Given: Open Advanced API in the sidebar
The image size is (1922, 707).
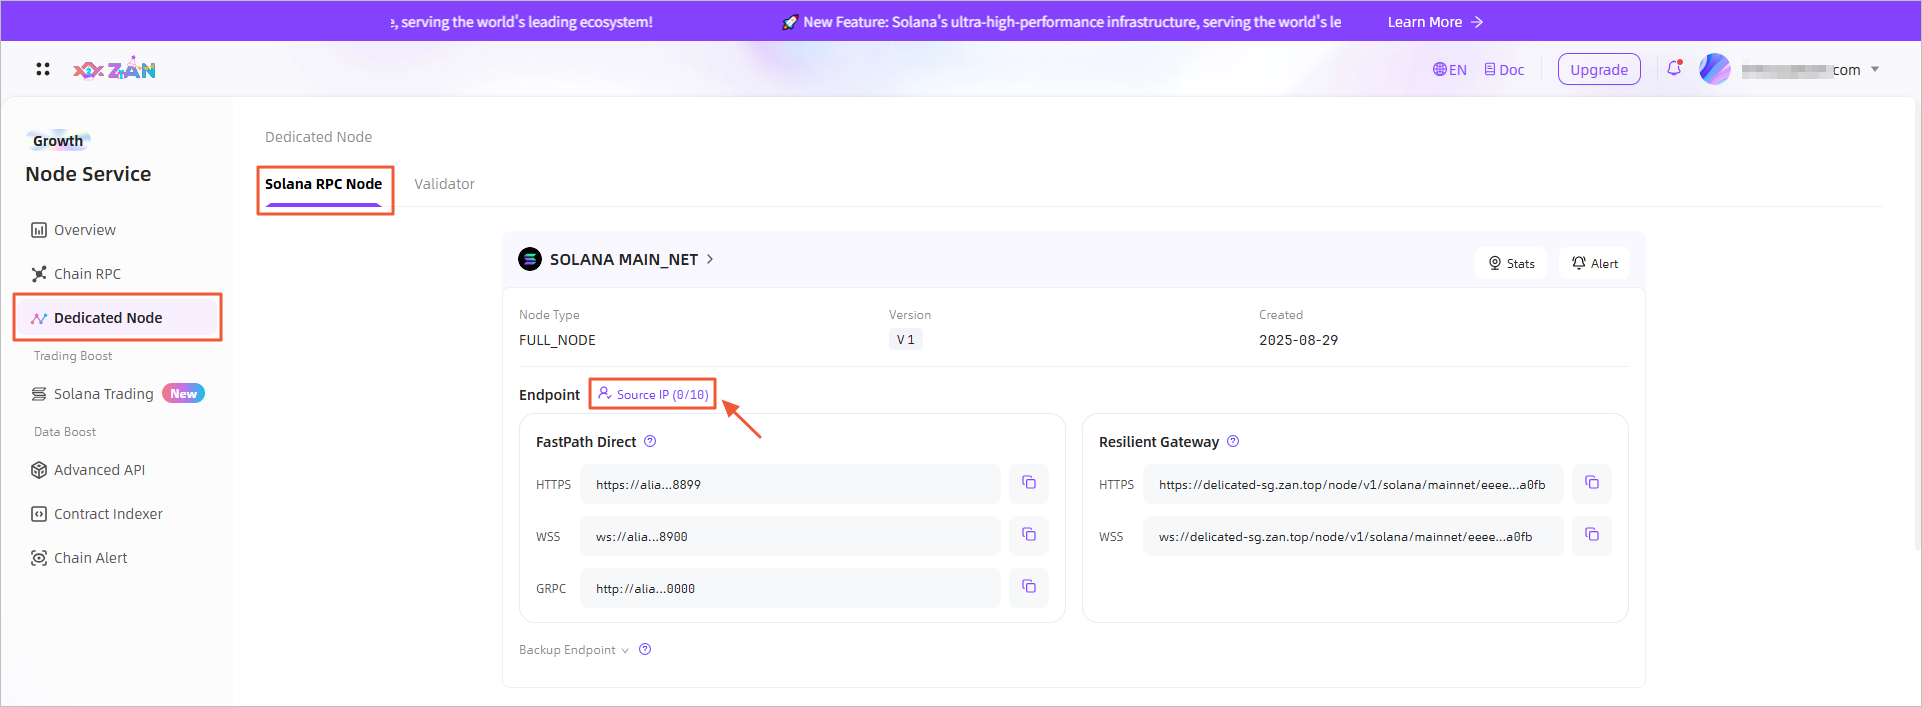Looking at the screenshot, I should 88,470.
